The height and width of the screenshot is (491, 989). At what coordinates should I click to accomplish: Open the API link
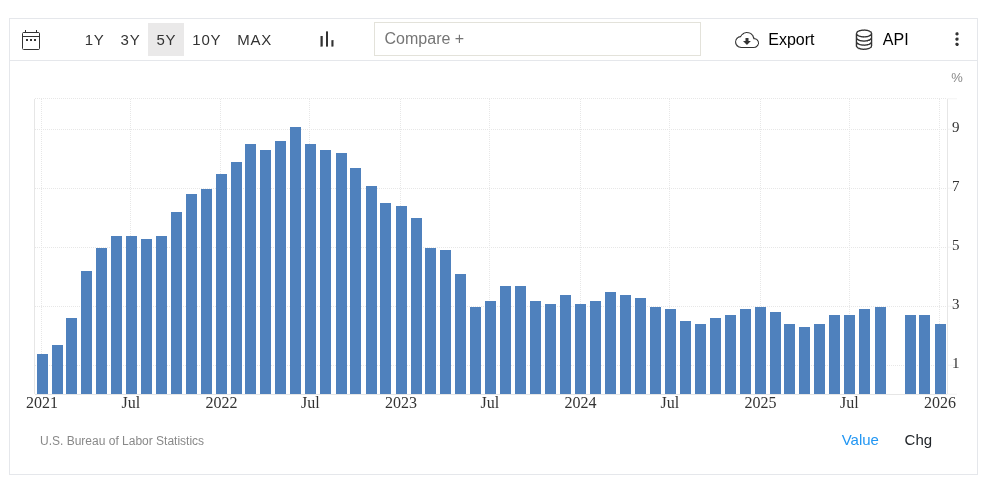coord(895,40)
